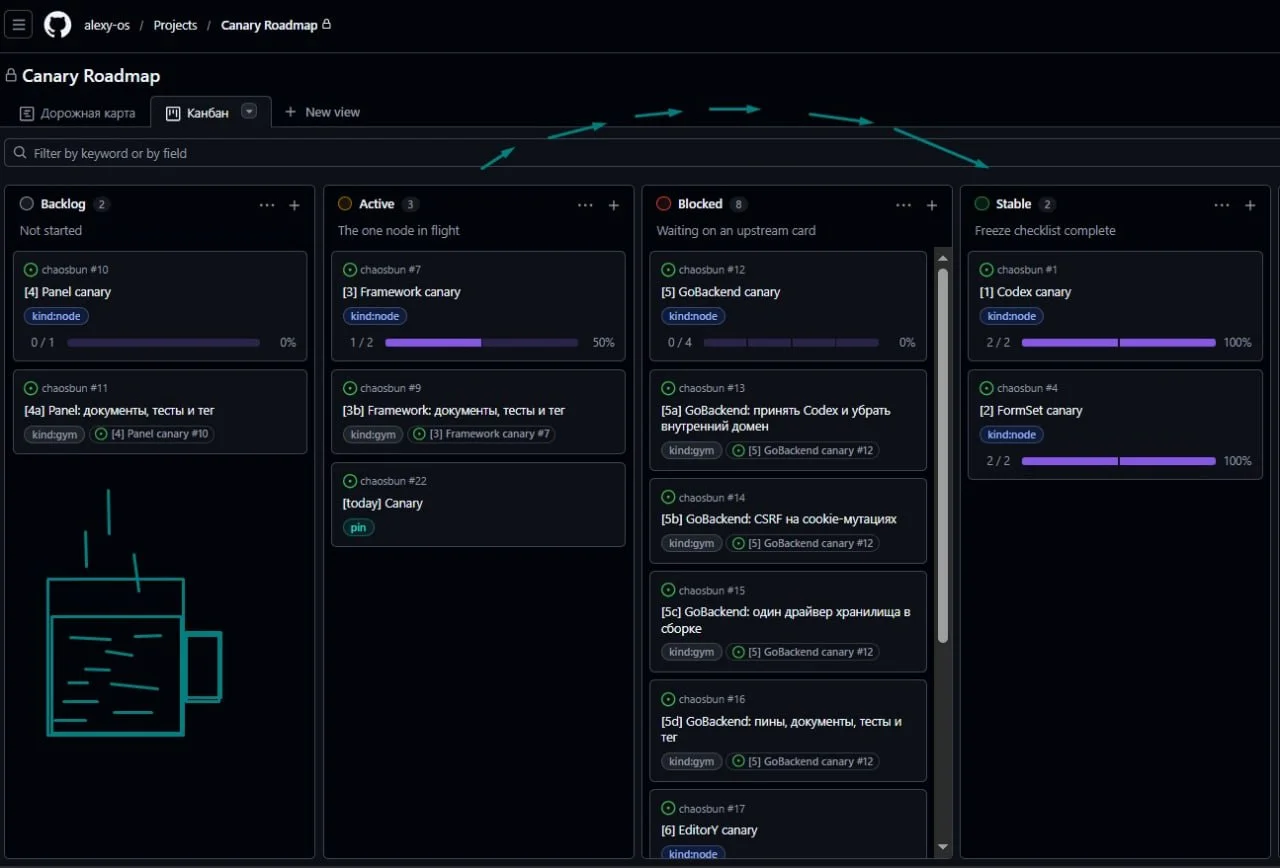Open the Канбан view options dropdown
This screenshot has height=868, width=1280.
point(249,111)
